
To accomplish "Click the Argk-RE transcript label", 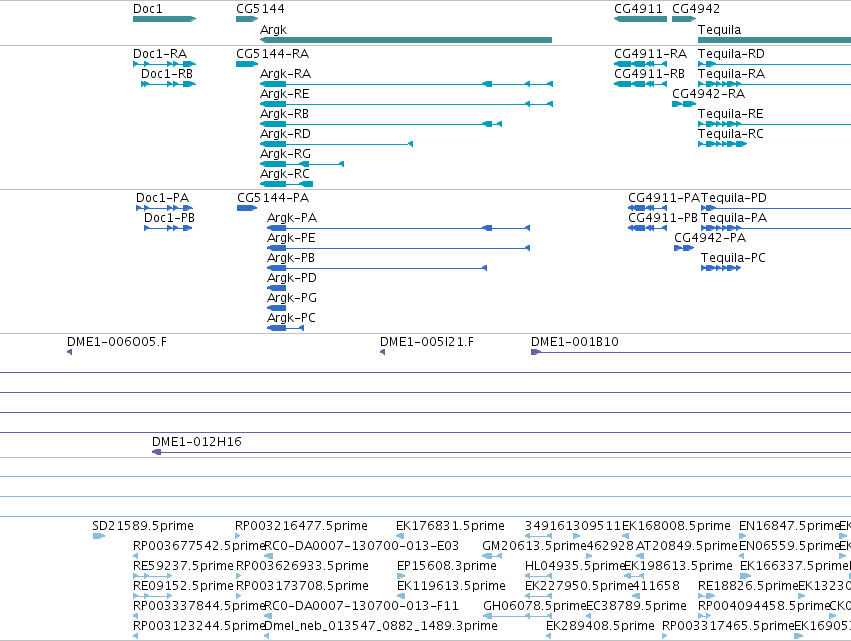I will click(x=285, y=94).
